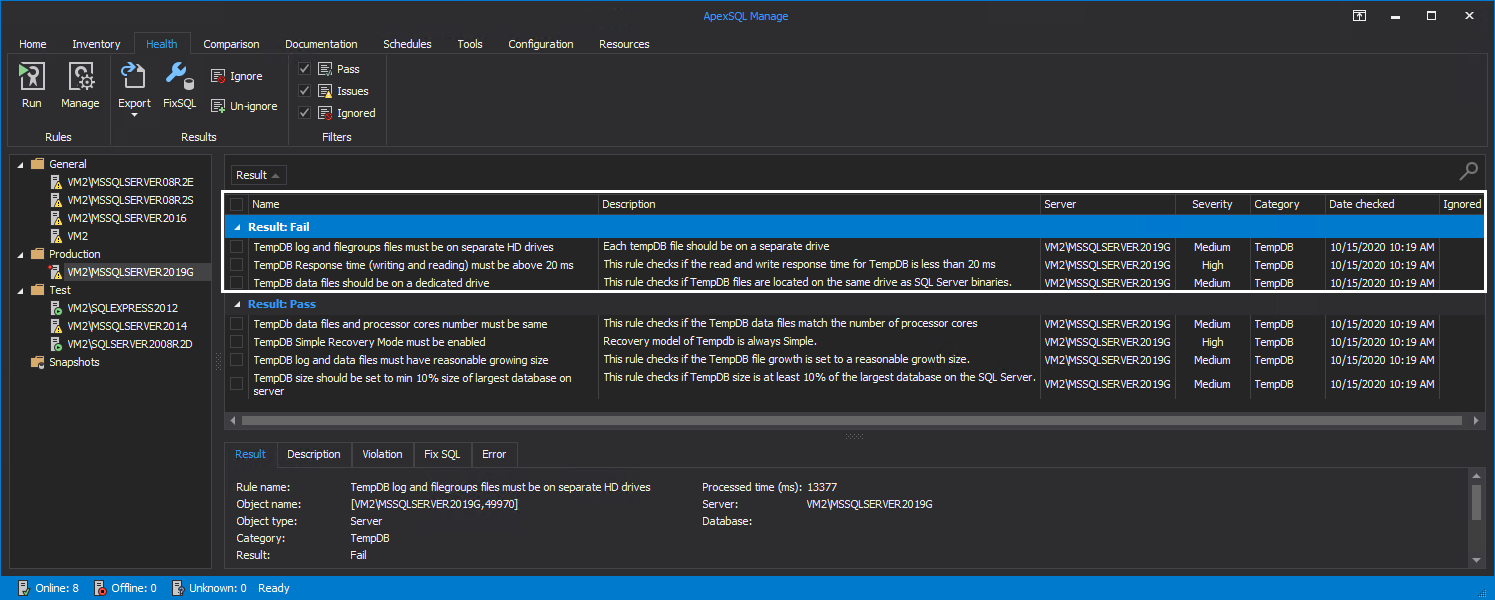Image resolution: width=1495 pixels, height=600 pixels.
Task: Click the Unknown servers status icon
Action: [x=178, y=588]
